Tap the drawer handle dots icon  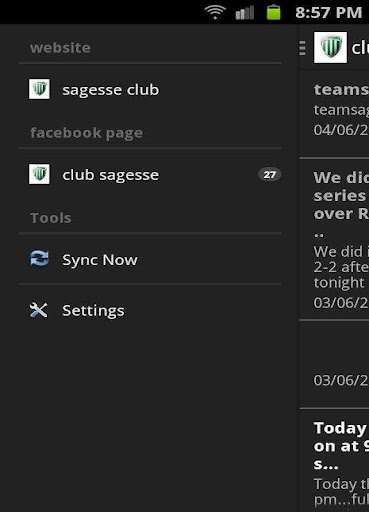click(302, 48)
